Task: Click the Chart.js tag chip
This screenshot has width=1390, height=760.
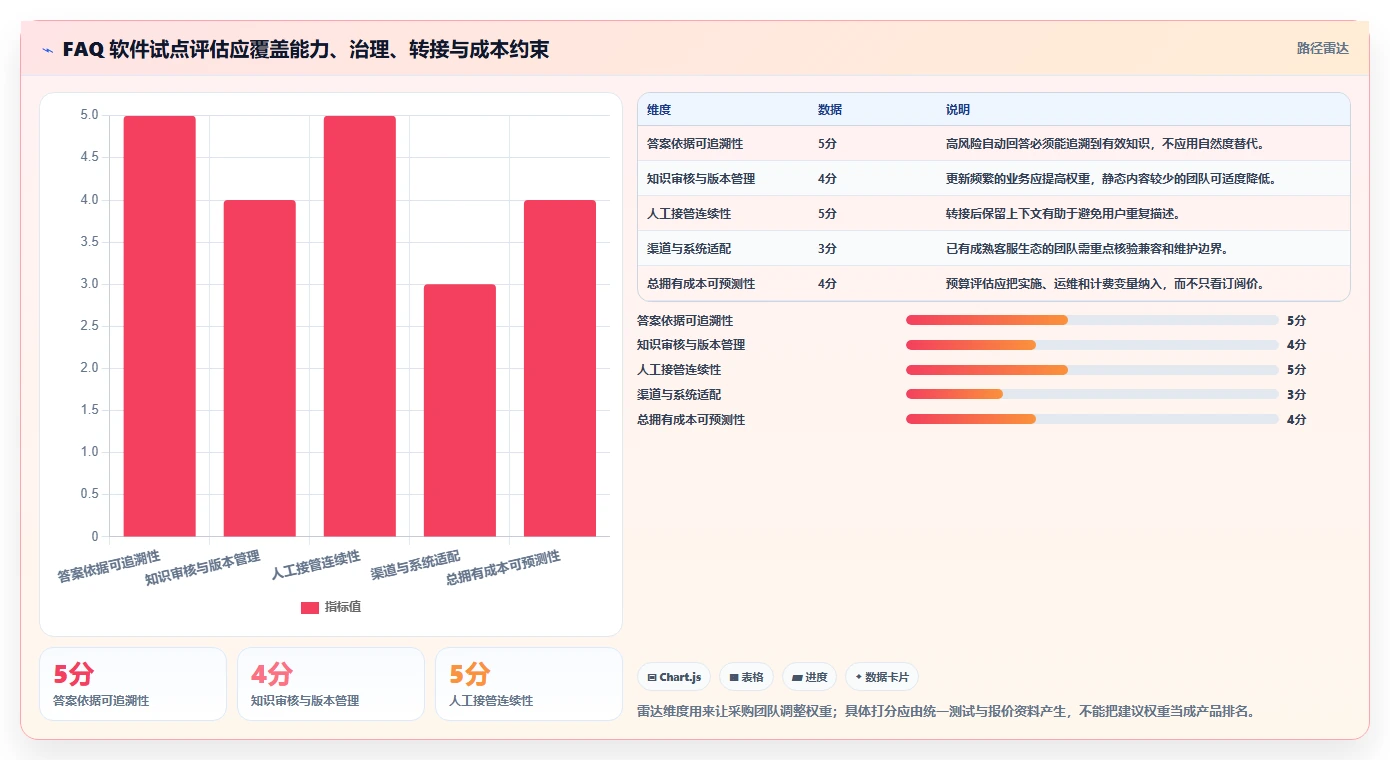Action: coord(674,677)
